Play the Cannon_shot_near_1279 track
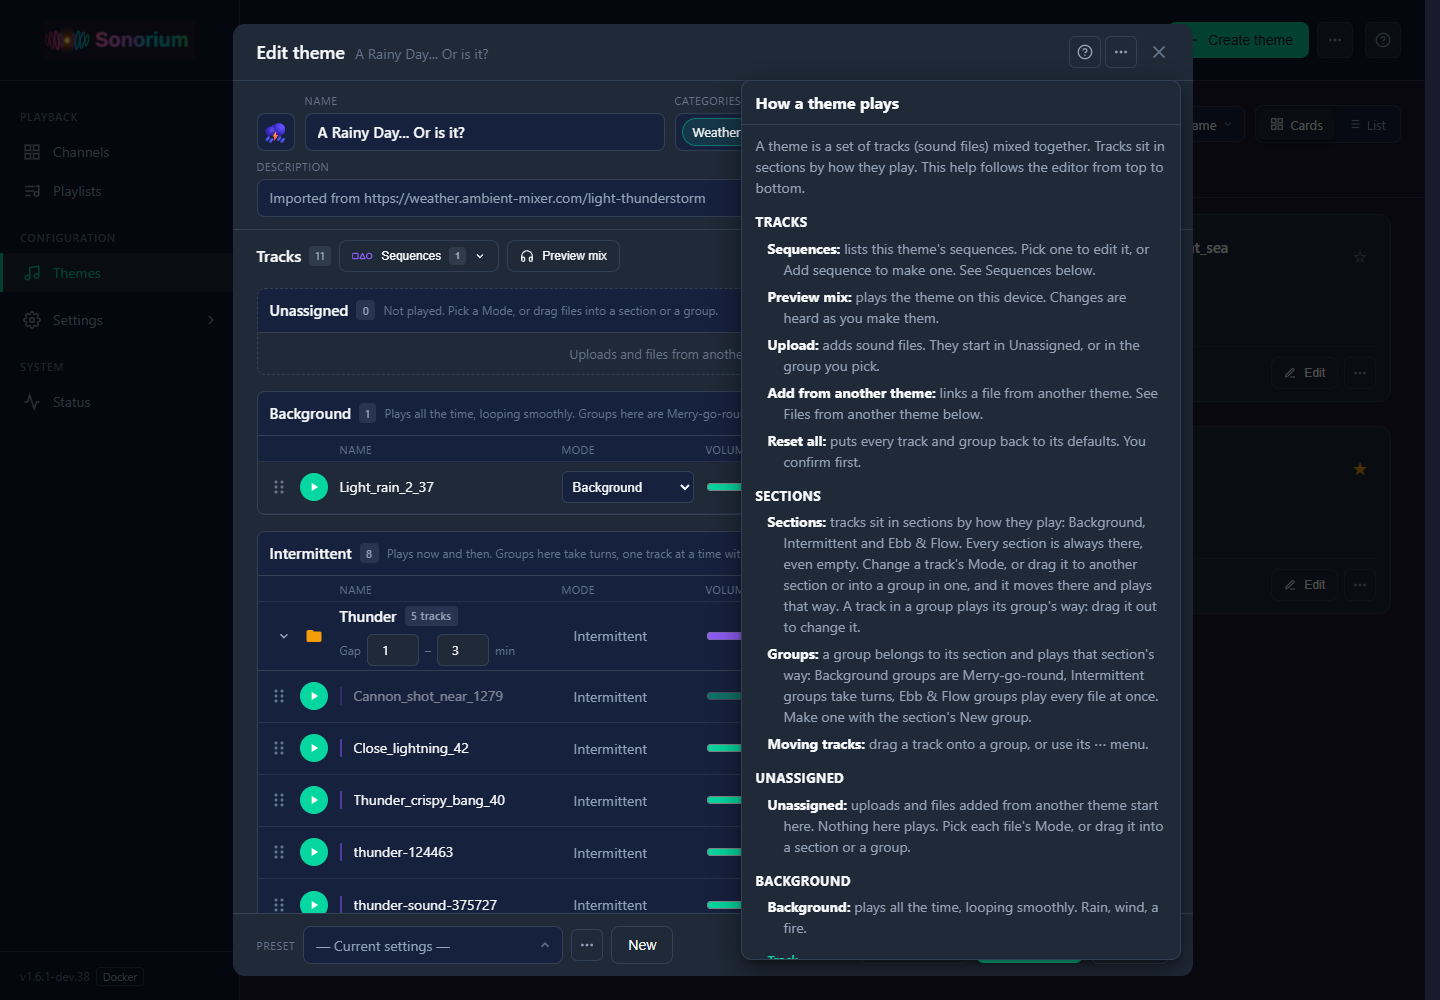Screen dimensions: 1440x1000 point(314,696)
